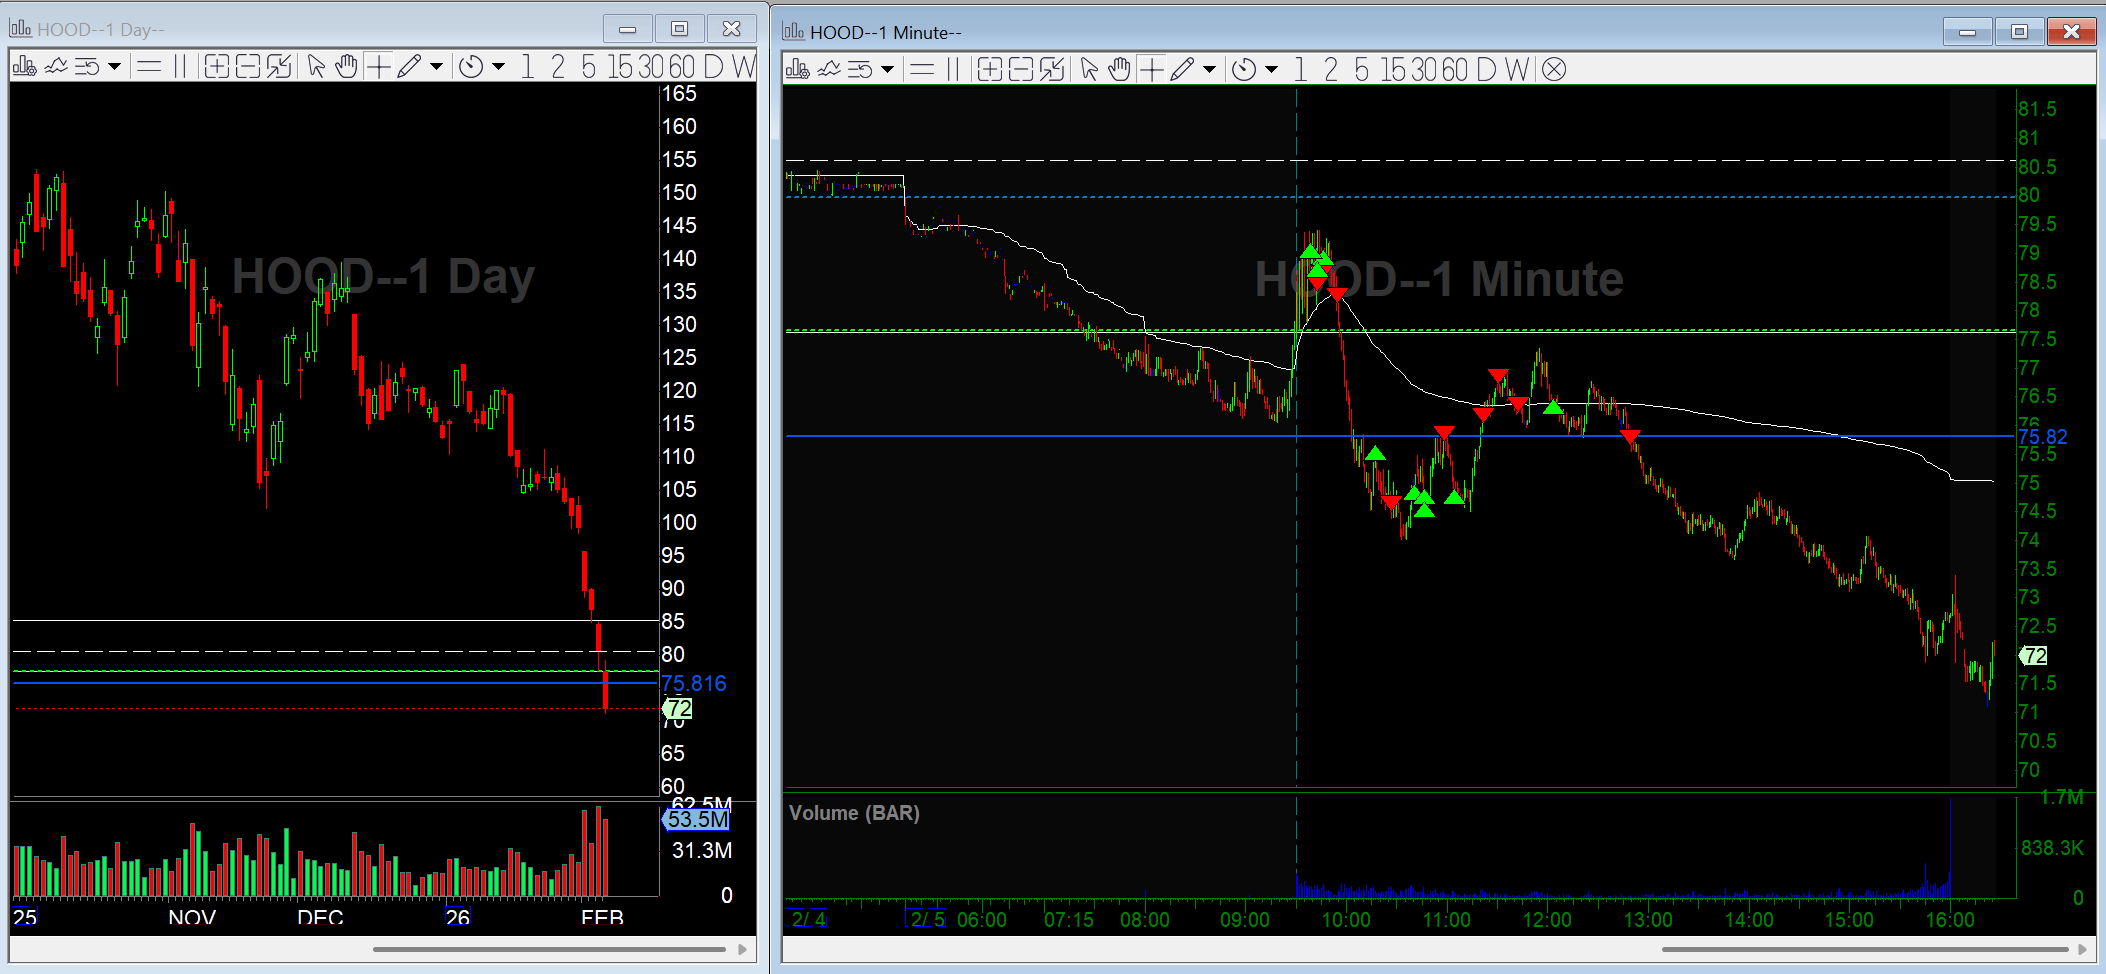This screenshot has height=974, width=2106.
Task: Select the horizontal line tool in Minute chart
Action: point(922,69)
